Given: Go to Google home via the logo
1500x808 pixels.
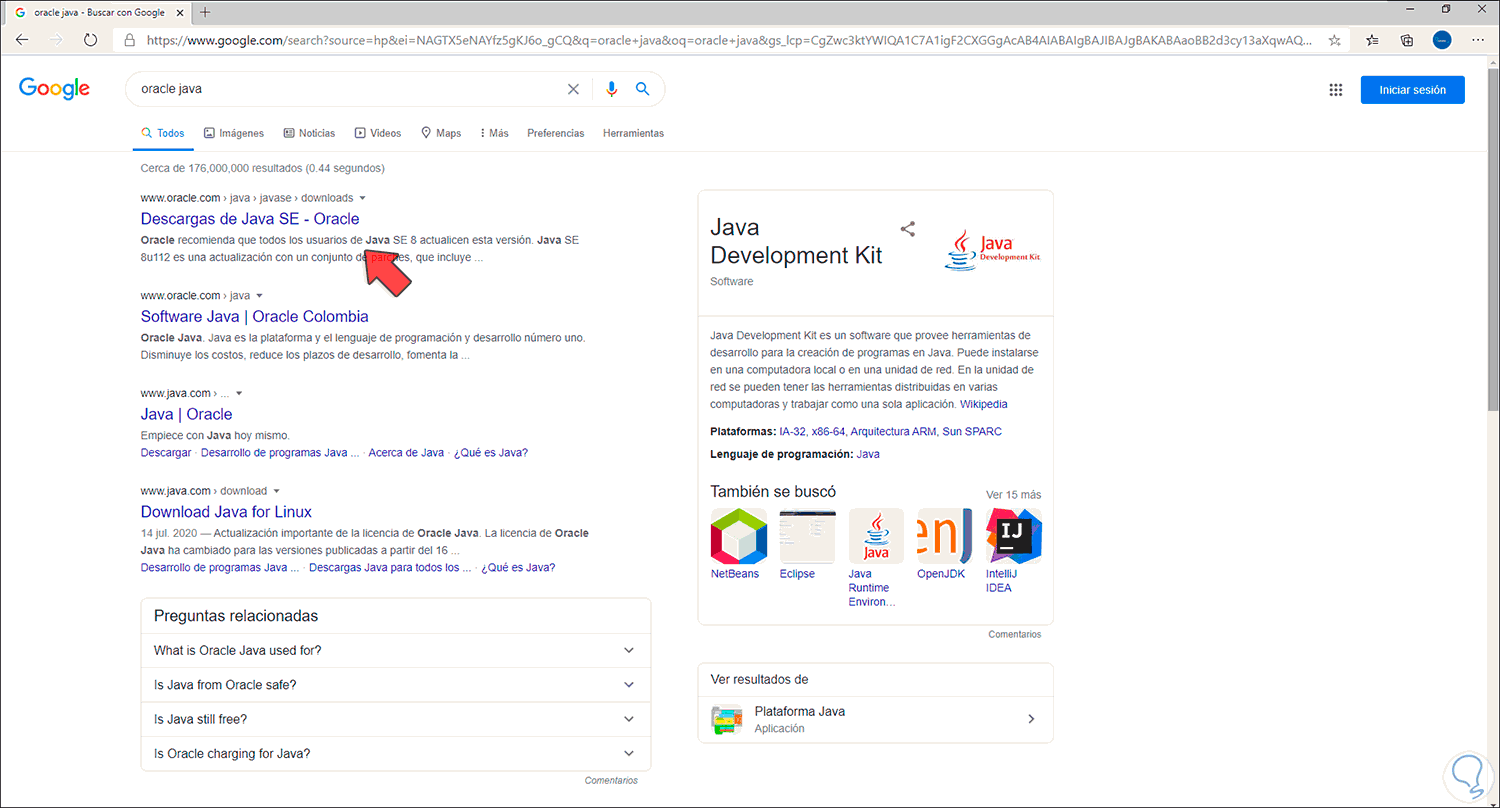Looking at the screenshot, I should (x=54, y=89).
